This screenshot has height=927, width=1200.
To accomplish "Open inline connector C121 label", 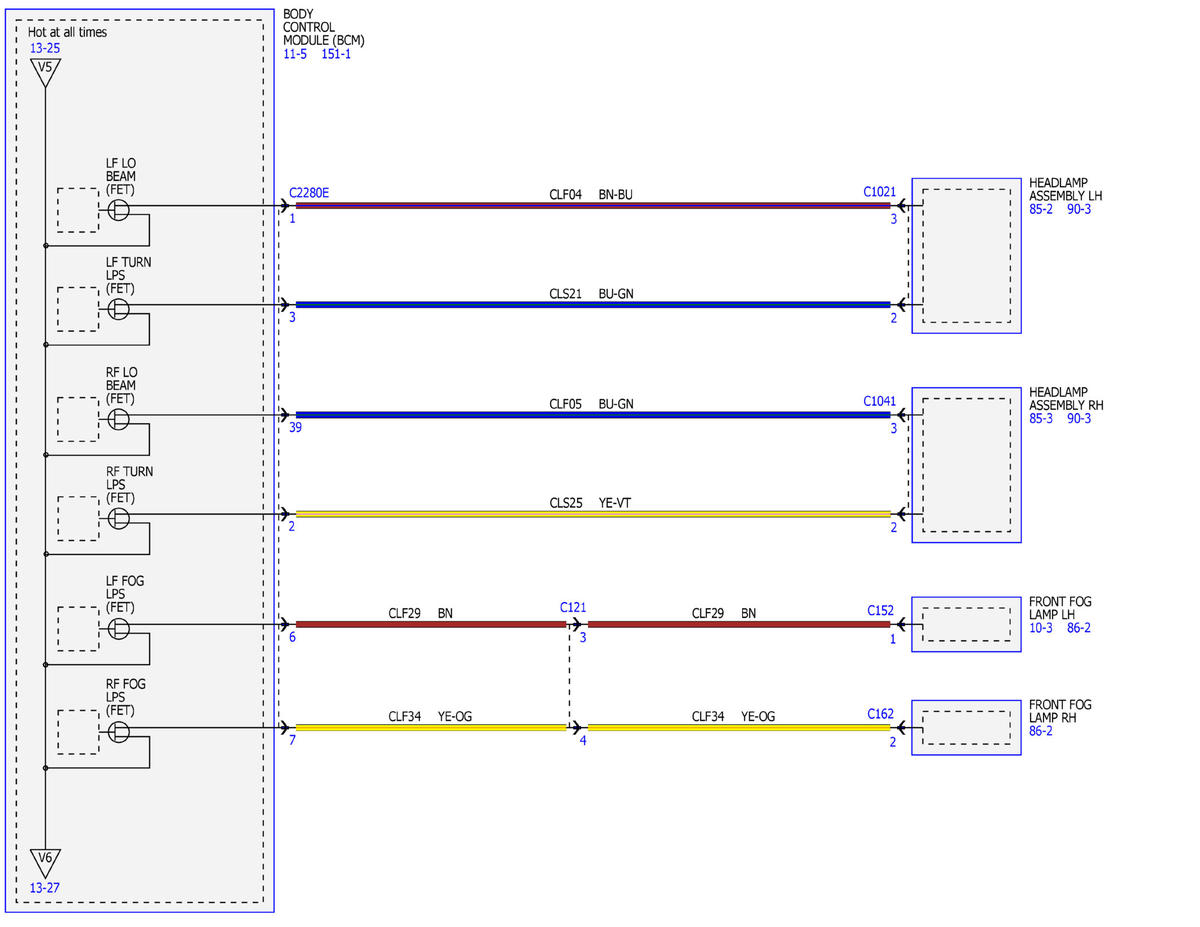I will 573,607.
